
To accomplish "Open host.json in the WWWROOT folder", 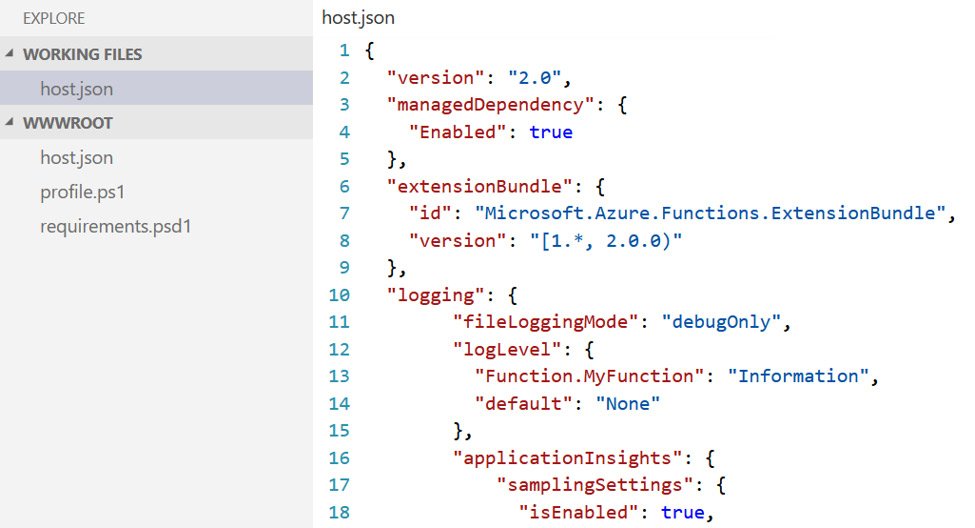I will 76,158.
